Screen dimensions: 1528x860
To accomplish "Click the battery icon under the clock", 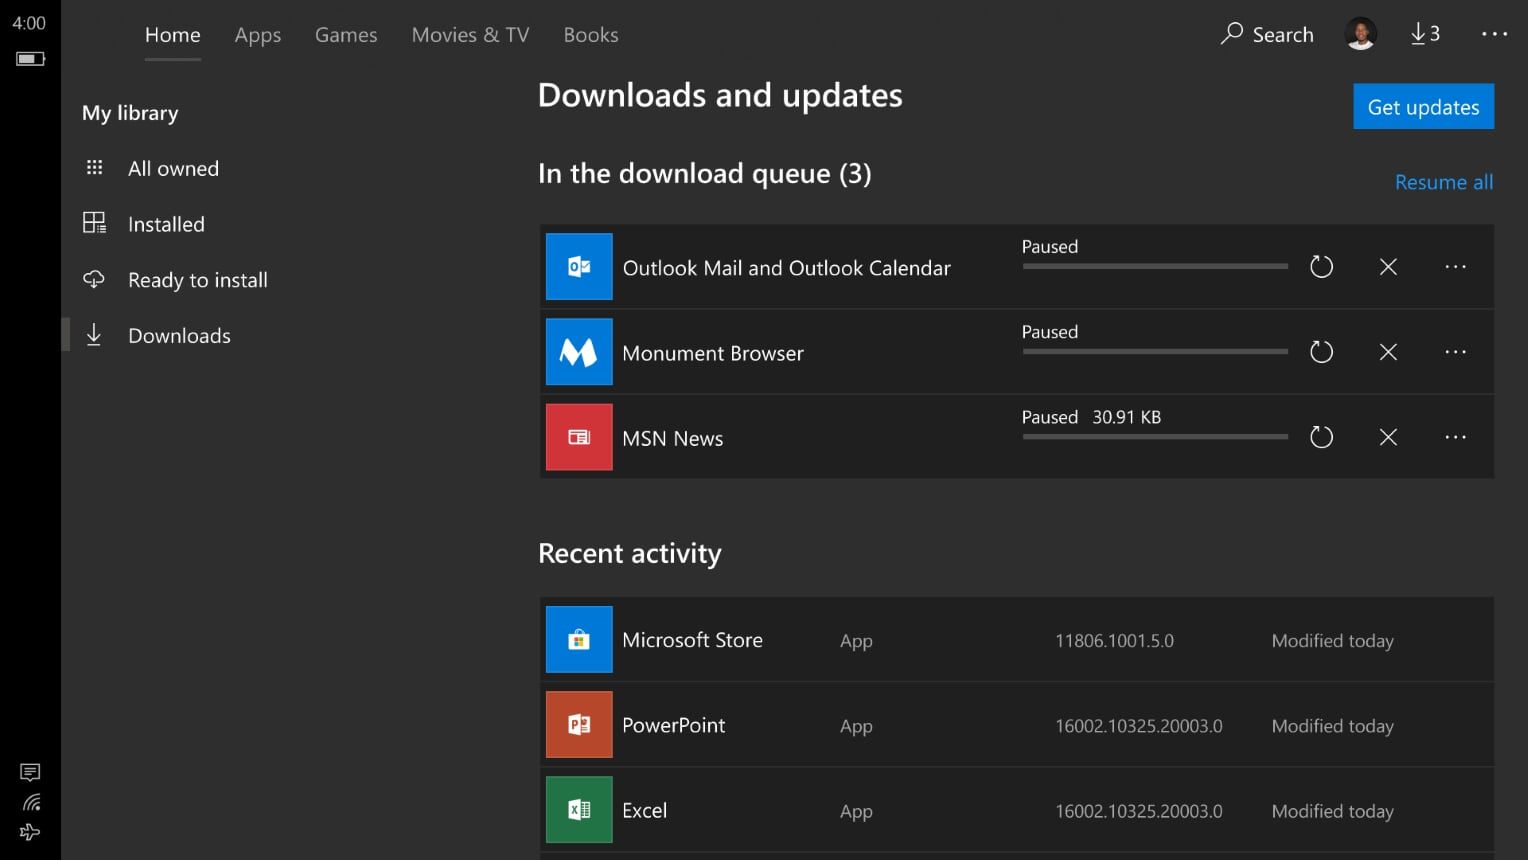I will (x=30, y=59).
